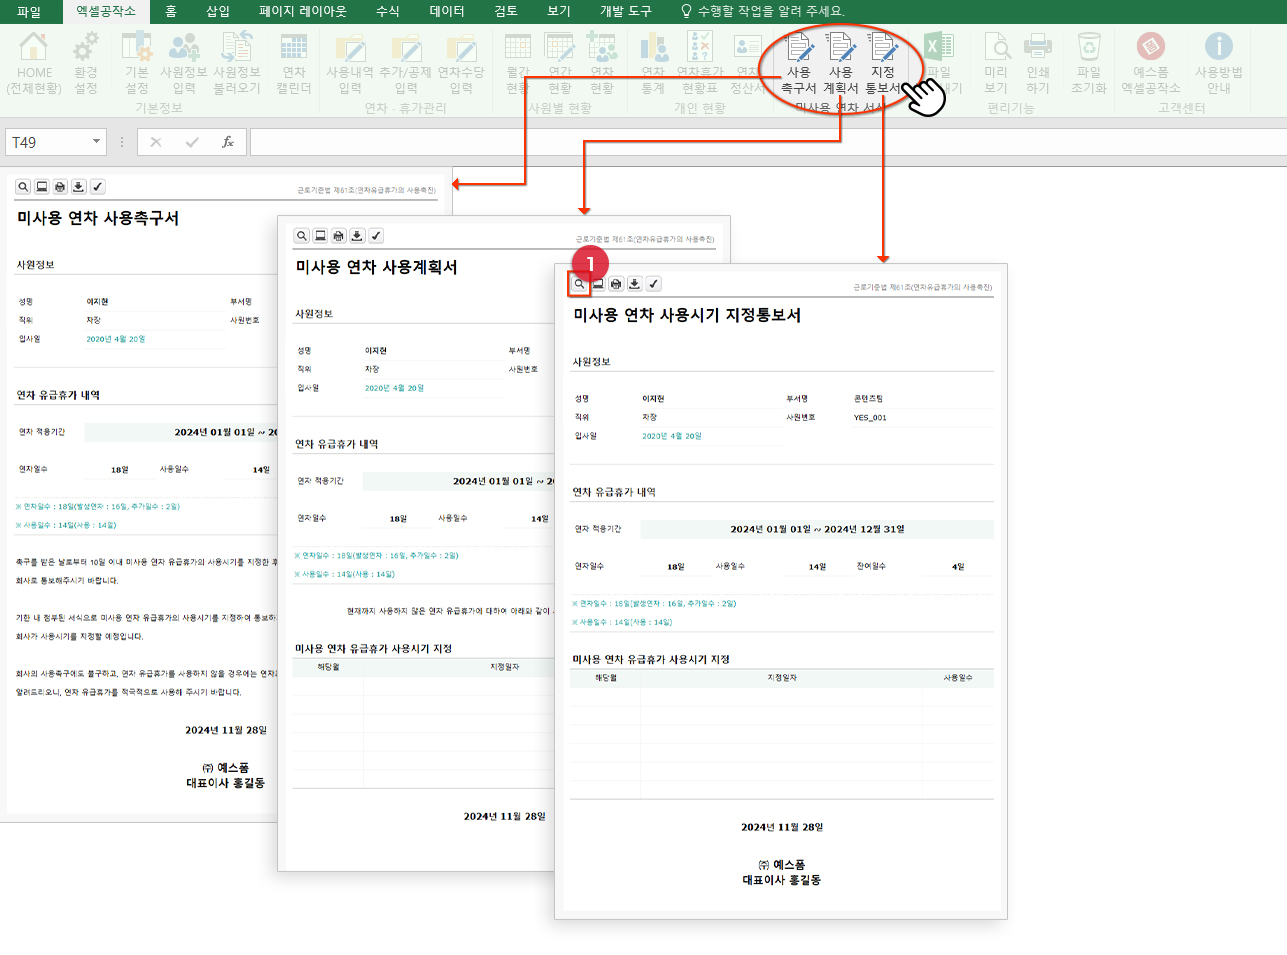The height and width of the screenshot is (955, 1287).
Task: Open 추가/공제 입력 ribbon button
Action: (405, 63)
